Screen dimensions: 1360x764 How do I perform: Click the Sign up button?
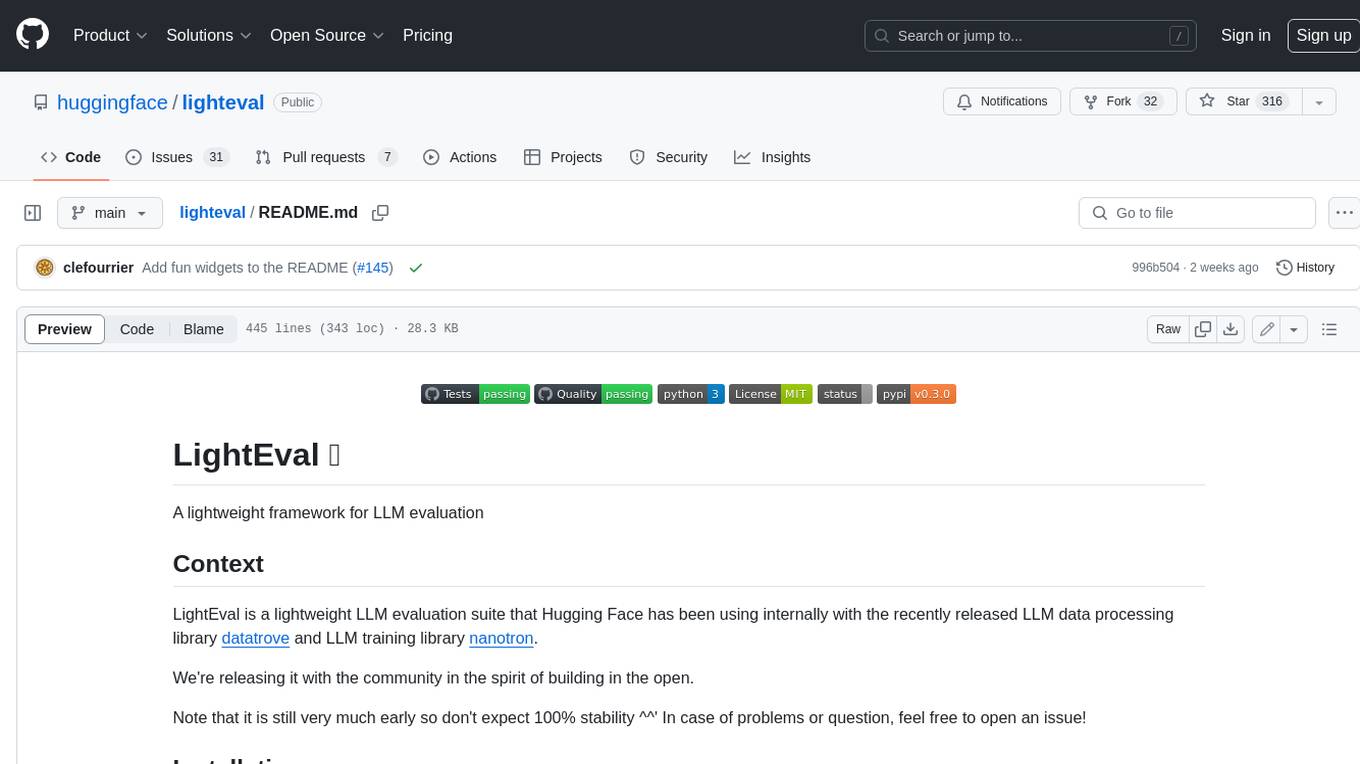click(x=1323, y=35)
